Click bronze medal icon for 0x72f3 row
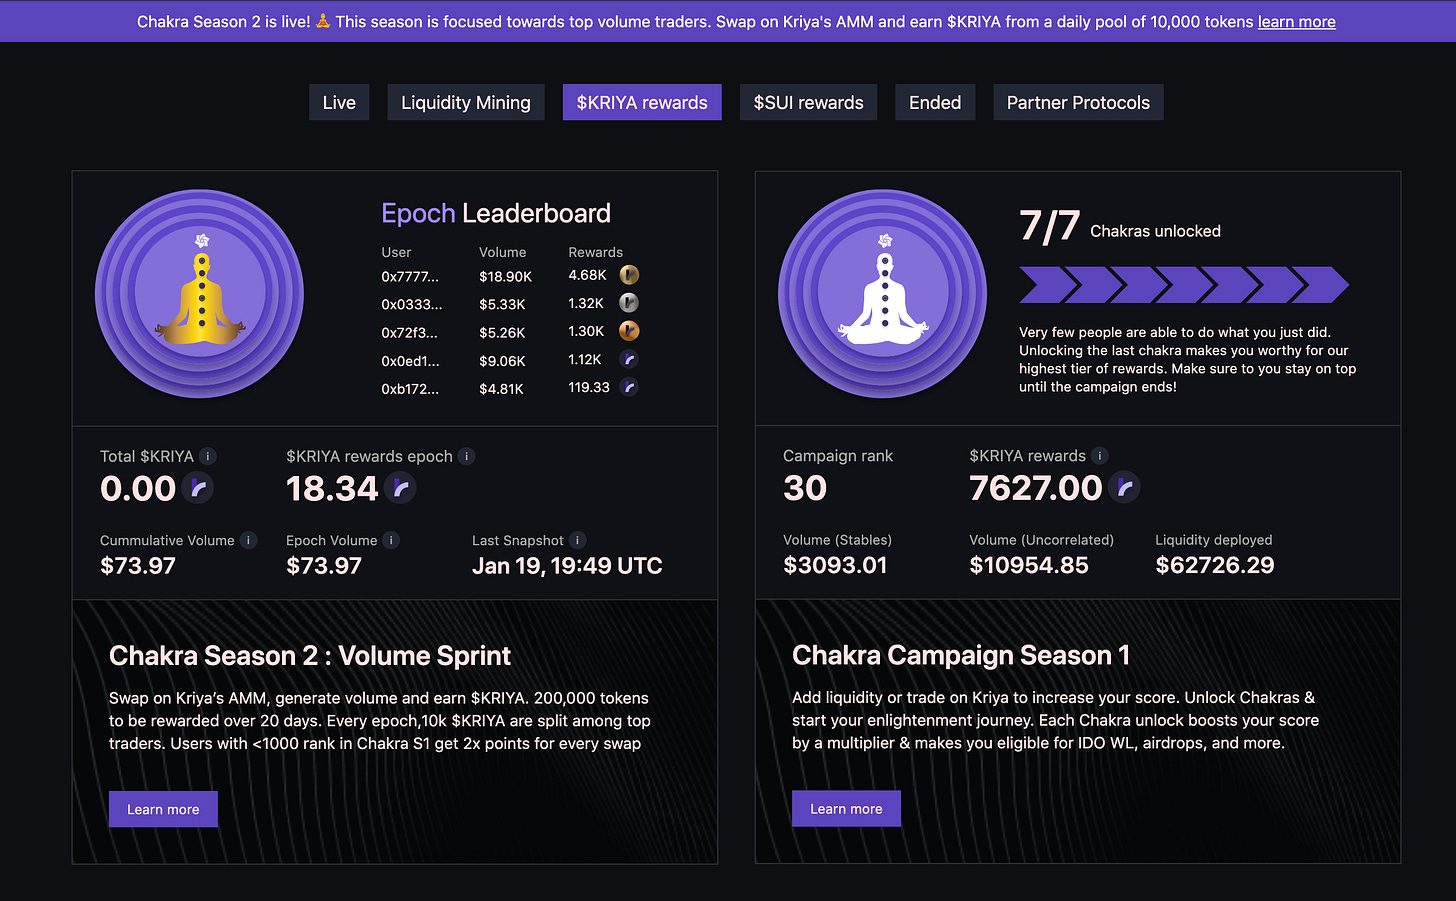Image resolution: width=1456 pixels, height=901 pixels. [x=629, y=331]
